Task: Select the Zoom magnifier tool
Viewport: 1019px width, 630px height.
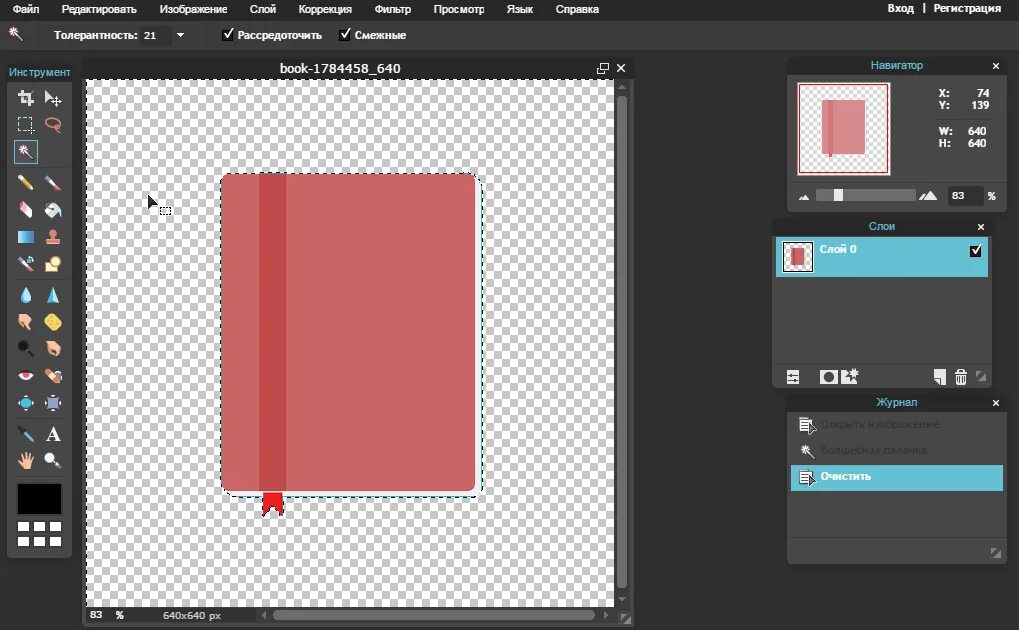Action: (53, 461)
